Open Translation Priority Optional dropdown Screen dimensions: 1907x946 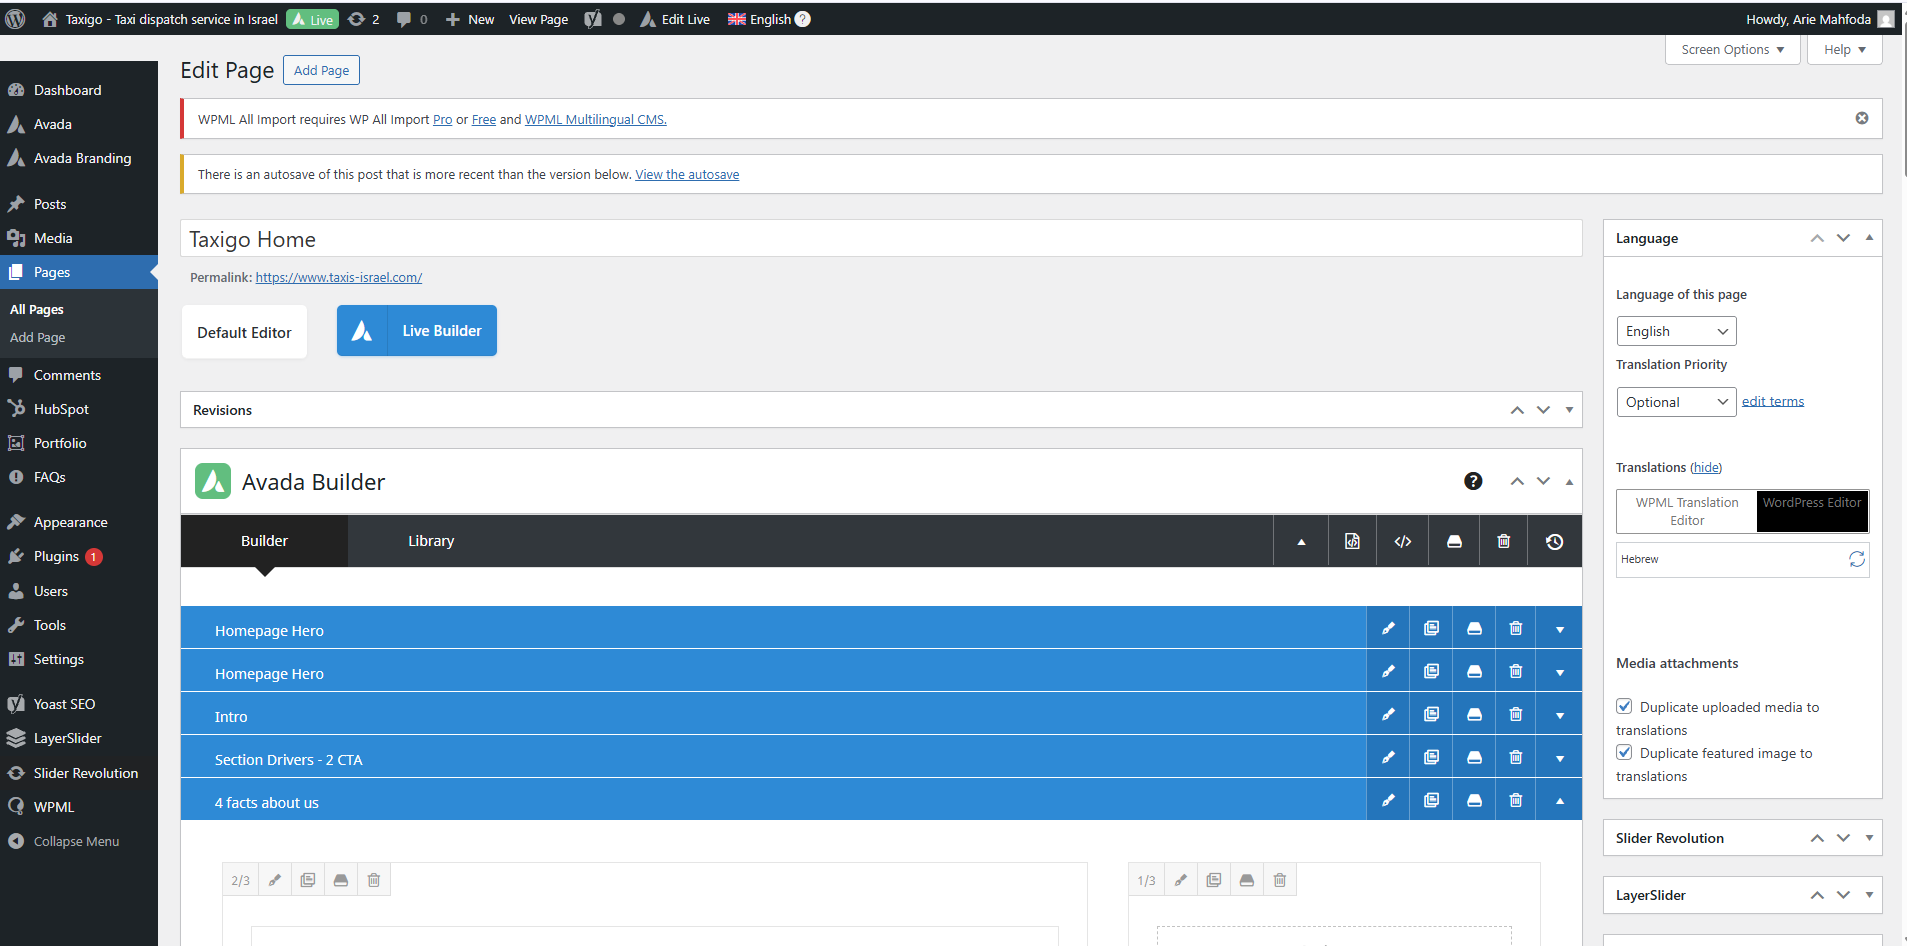pyautogui.click(x=1676, y=402)
